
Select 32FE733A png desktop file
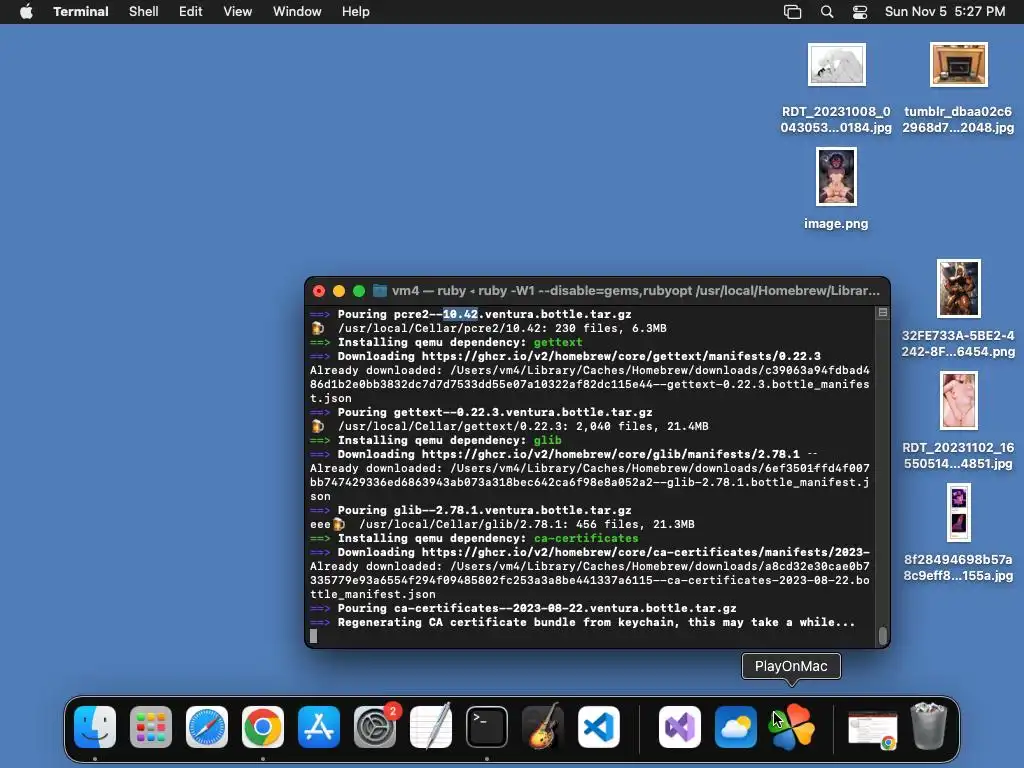(959, 289)
